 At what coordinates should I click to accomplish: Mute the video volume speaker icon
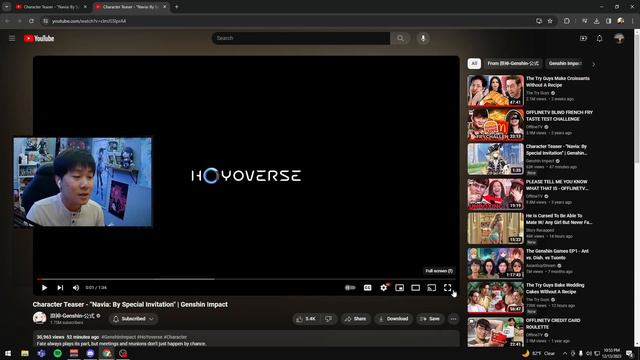76,288
